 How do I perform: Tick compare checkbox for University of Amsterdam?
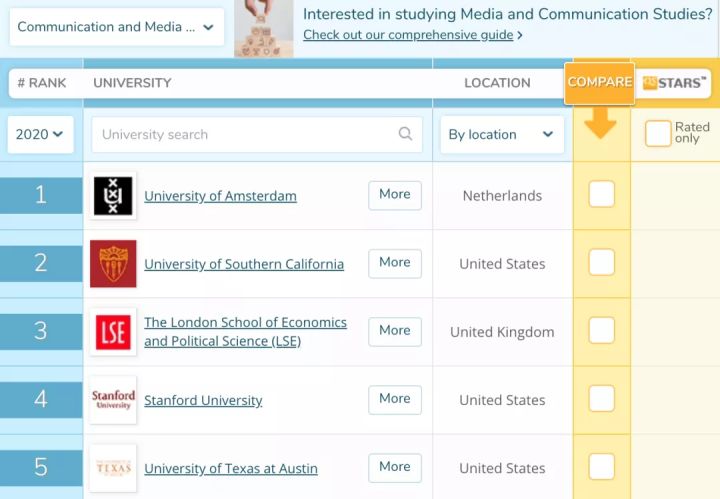602,195
